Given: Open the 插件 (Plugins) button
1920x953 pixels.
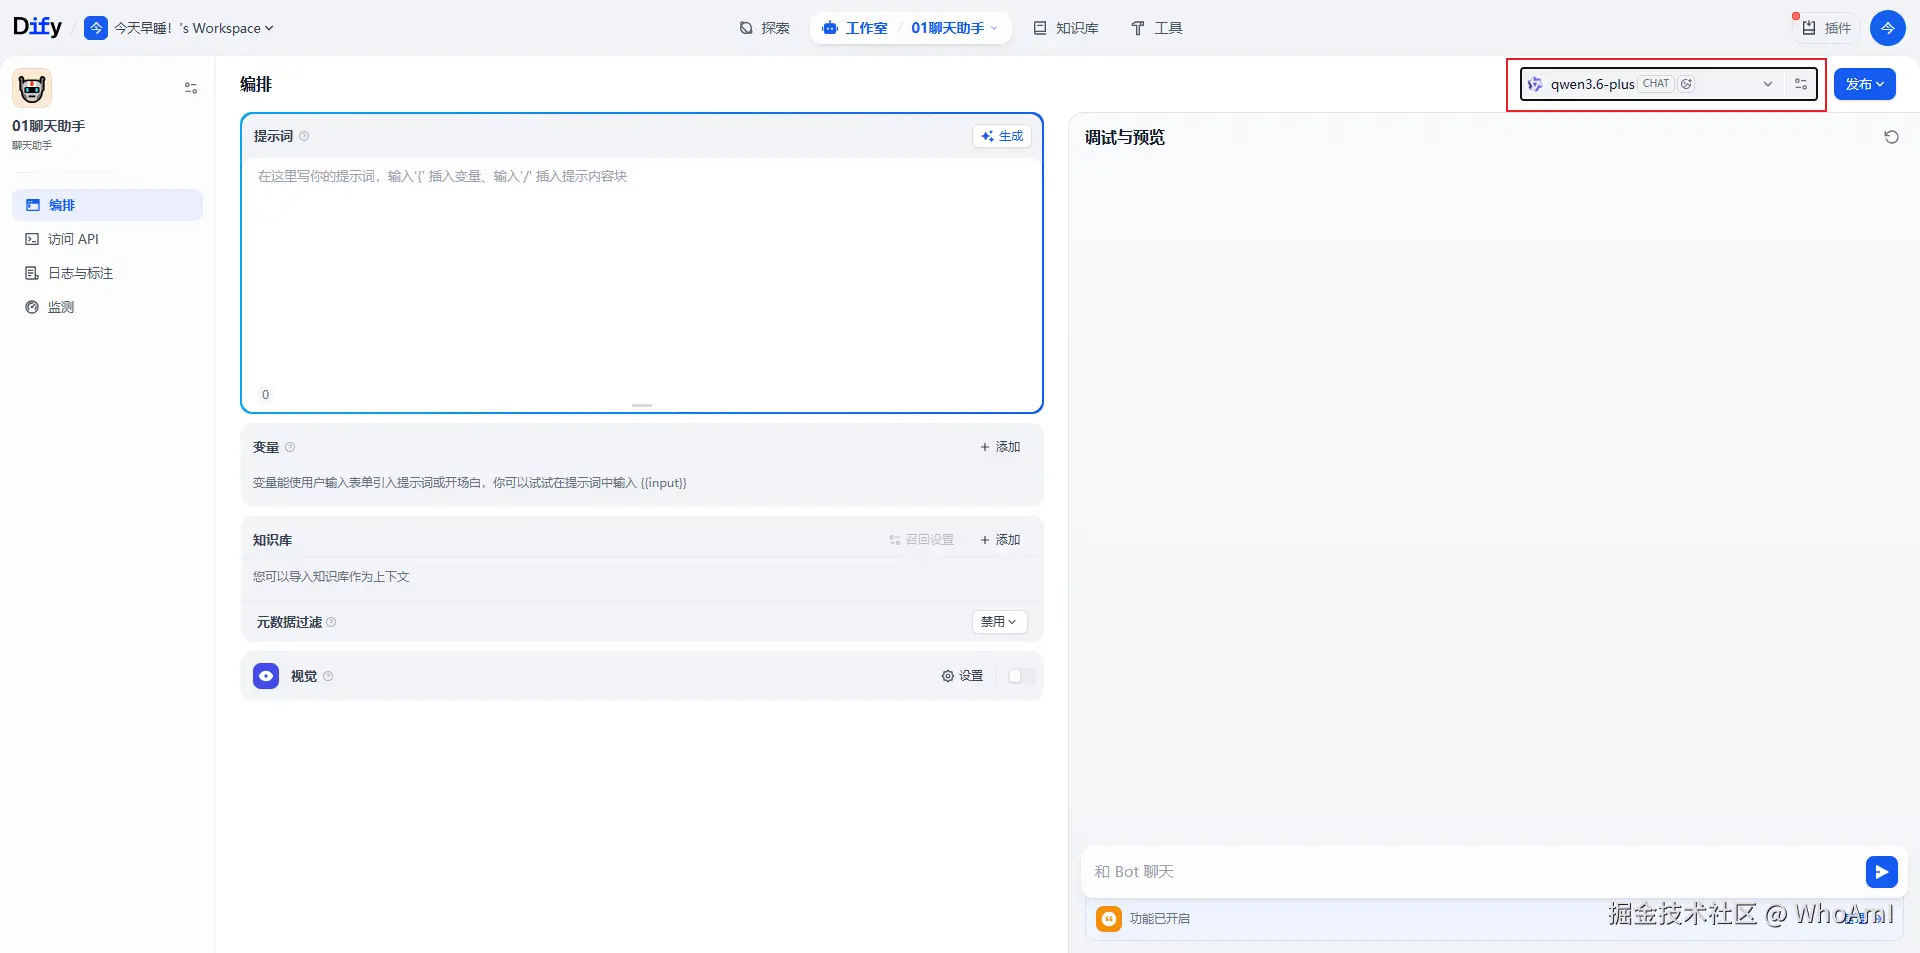Looking at the screenshot, I should (x=1826, y=28).
